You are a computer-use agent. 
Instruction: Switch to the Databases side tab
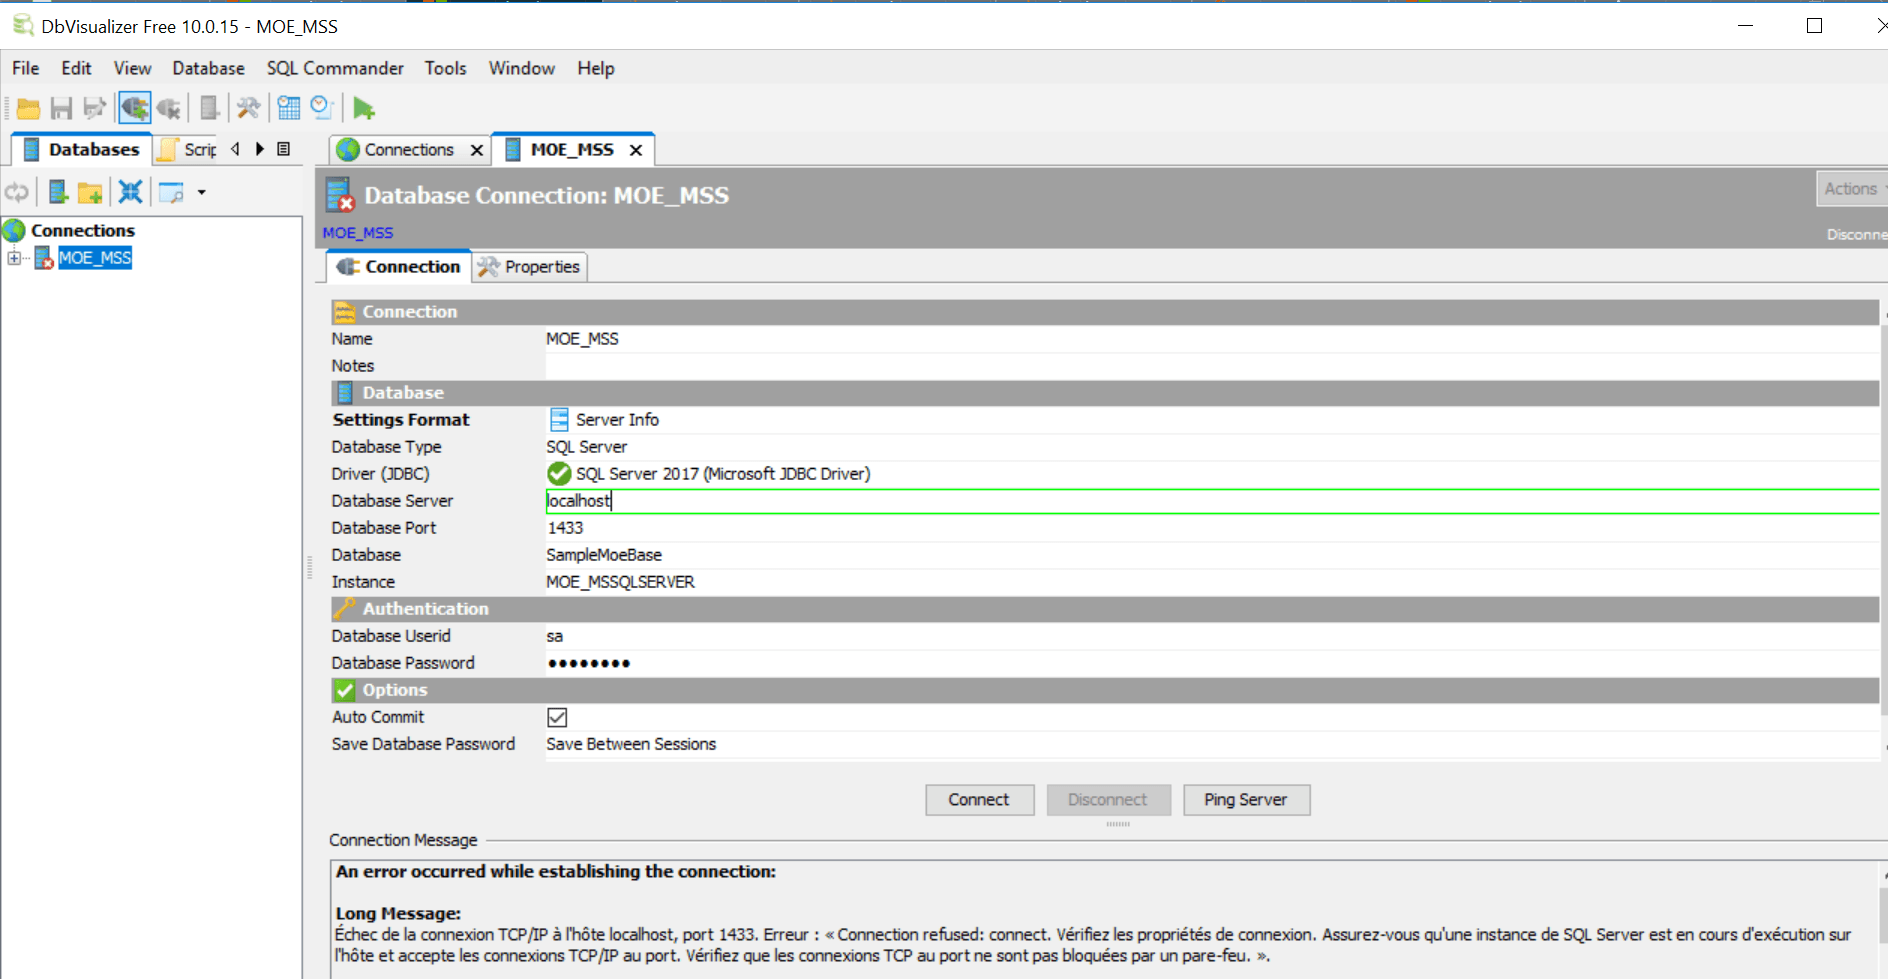[x=82, y=149]
